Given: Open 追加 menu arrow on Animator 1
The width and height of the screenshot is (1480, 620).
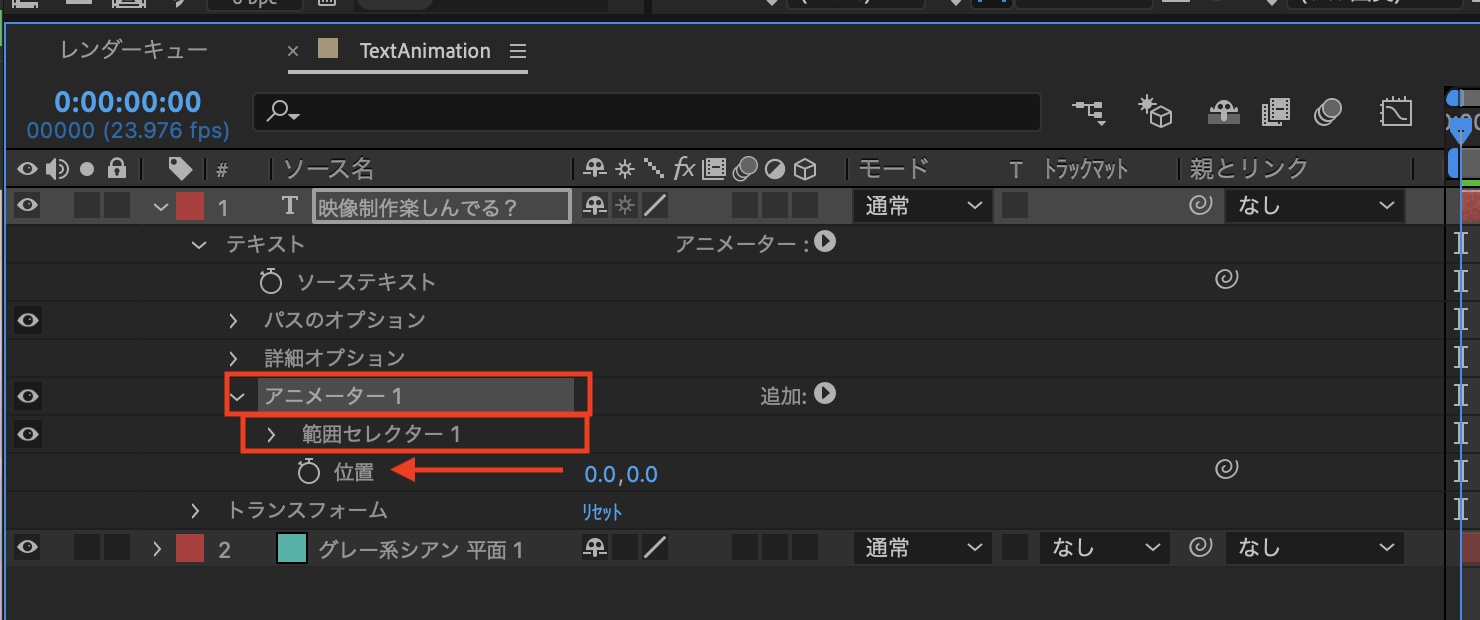Looking at the screenshot, I should click(825, 394).
